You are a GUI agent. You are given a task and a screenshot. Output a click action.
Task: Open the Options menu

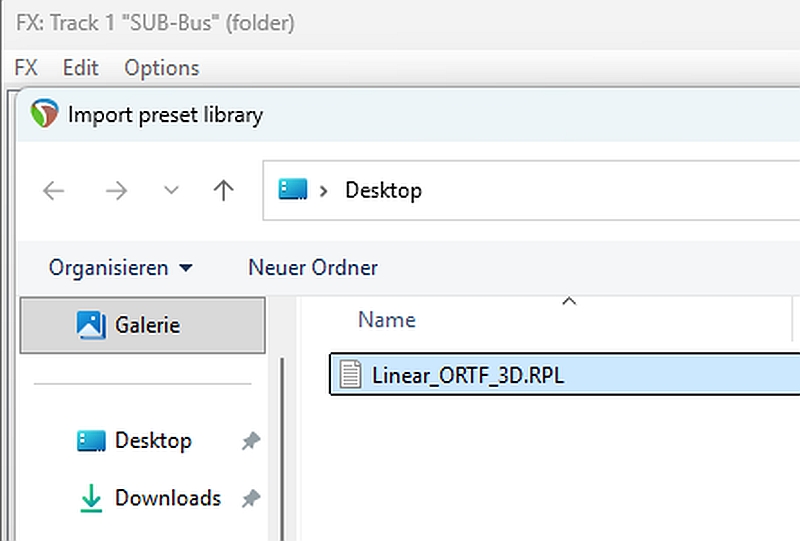click(162, 68)
